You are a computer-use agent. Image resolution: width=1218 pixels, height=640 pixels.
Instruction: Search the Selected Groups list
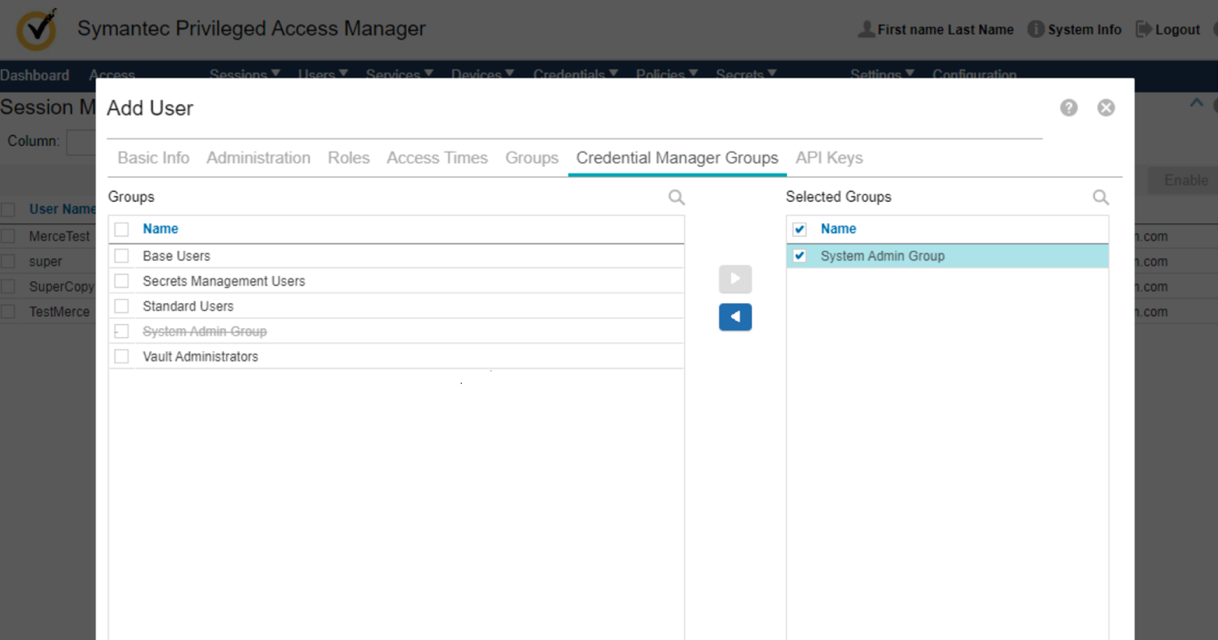tap(1101, 198)
